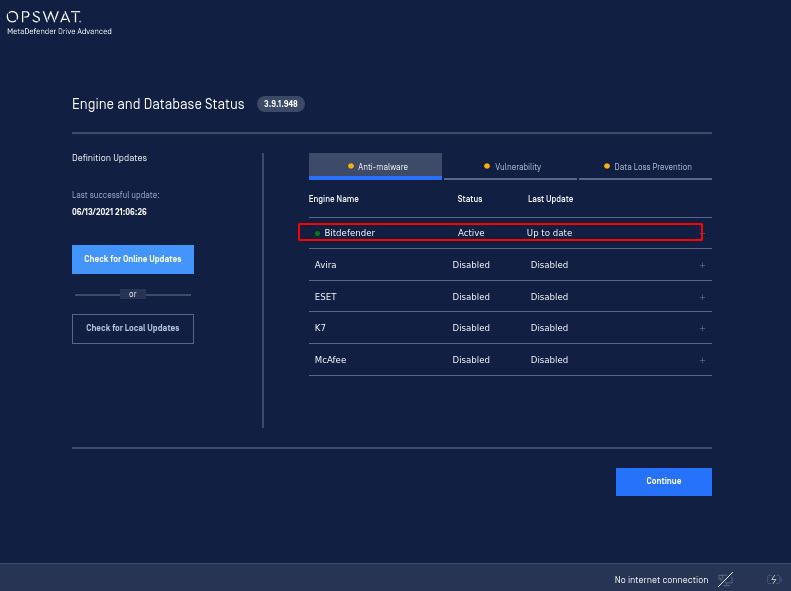Viewport: 791px width, 591px height.
Task: Expand the Bitdefender engine row
Action: coord(703,233)
